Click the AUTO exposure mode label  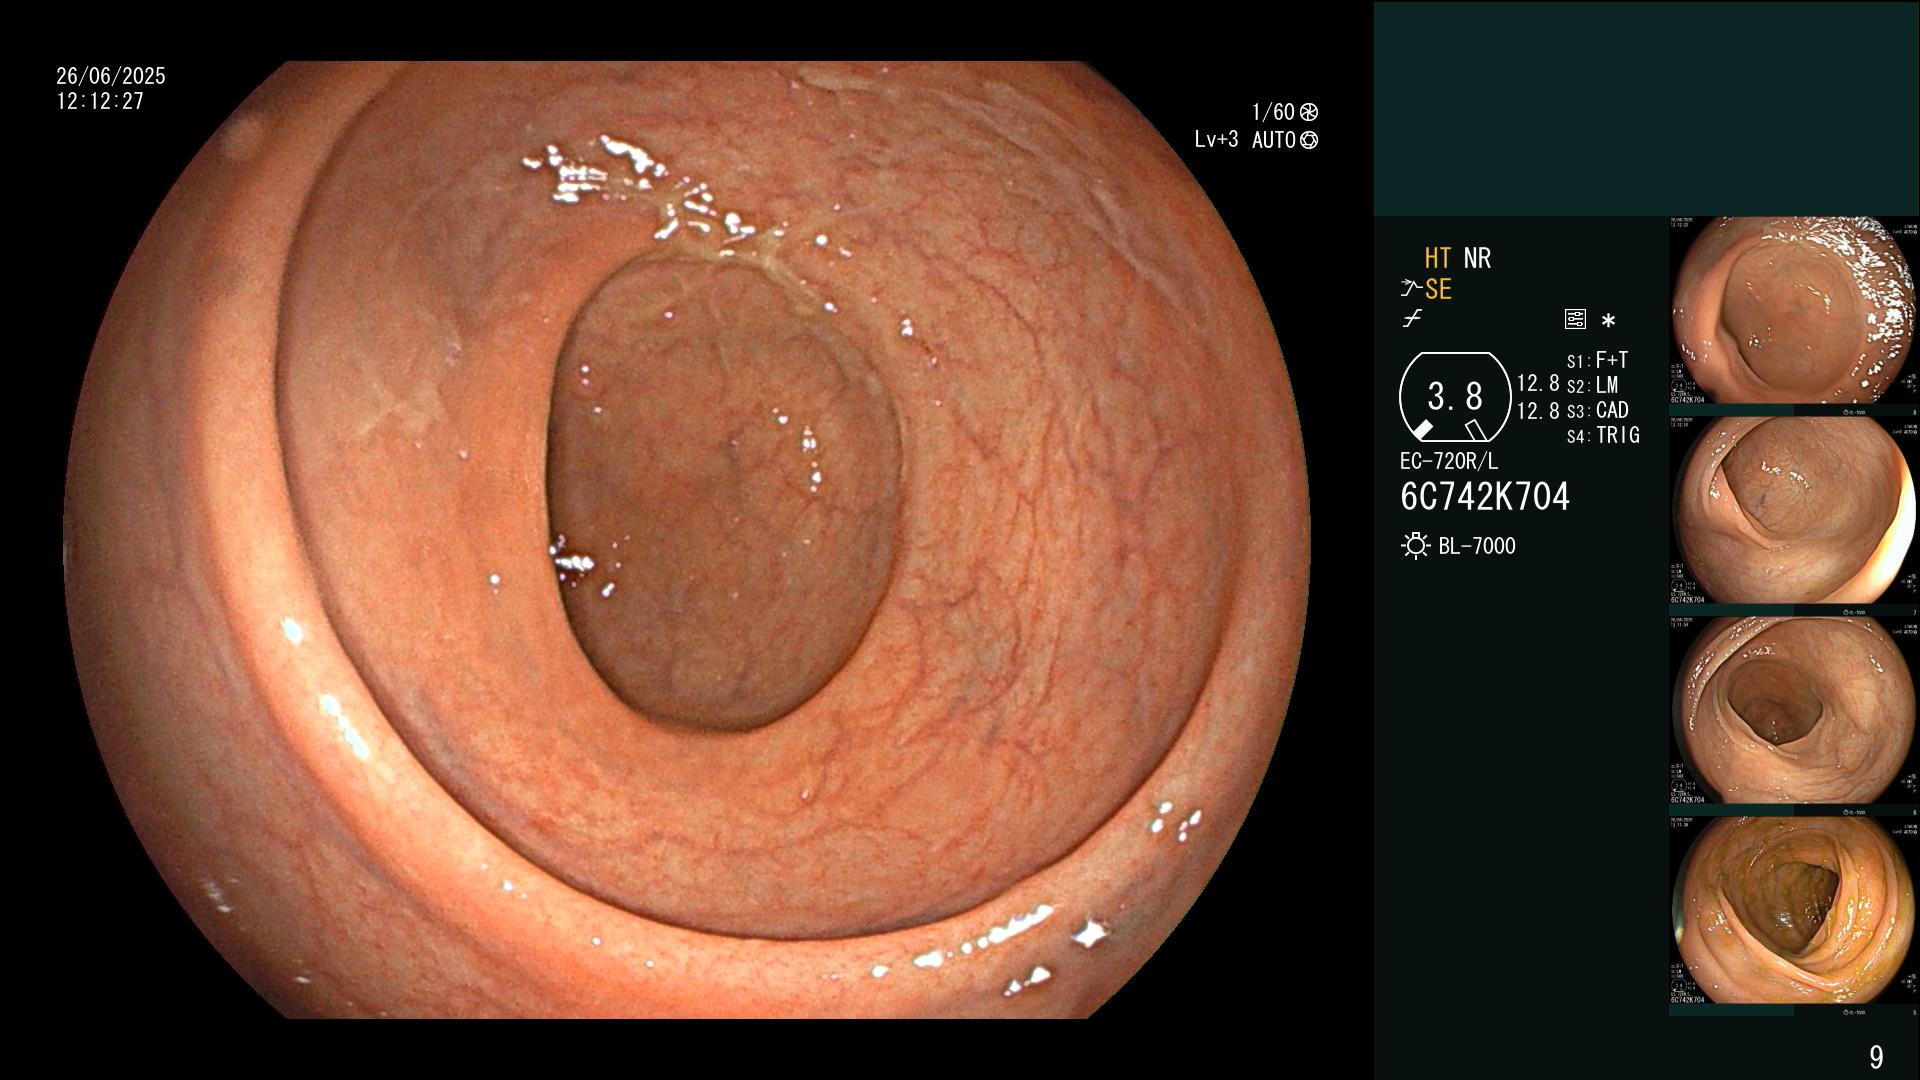click(x=1274, y=140)
